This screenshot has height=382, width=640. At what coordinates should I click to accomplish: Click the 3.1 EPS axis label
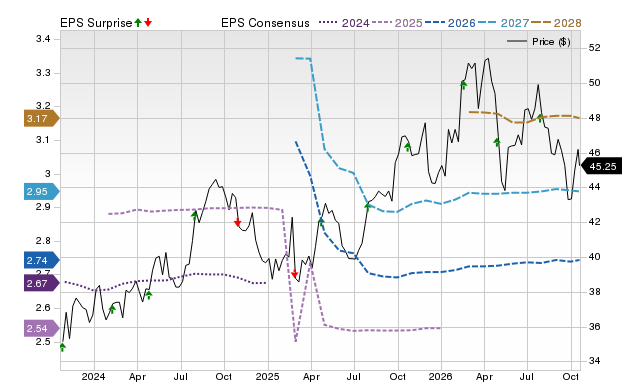[43, 140]
